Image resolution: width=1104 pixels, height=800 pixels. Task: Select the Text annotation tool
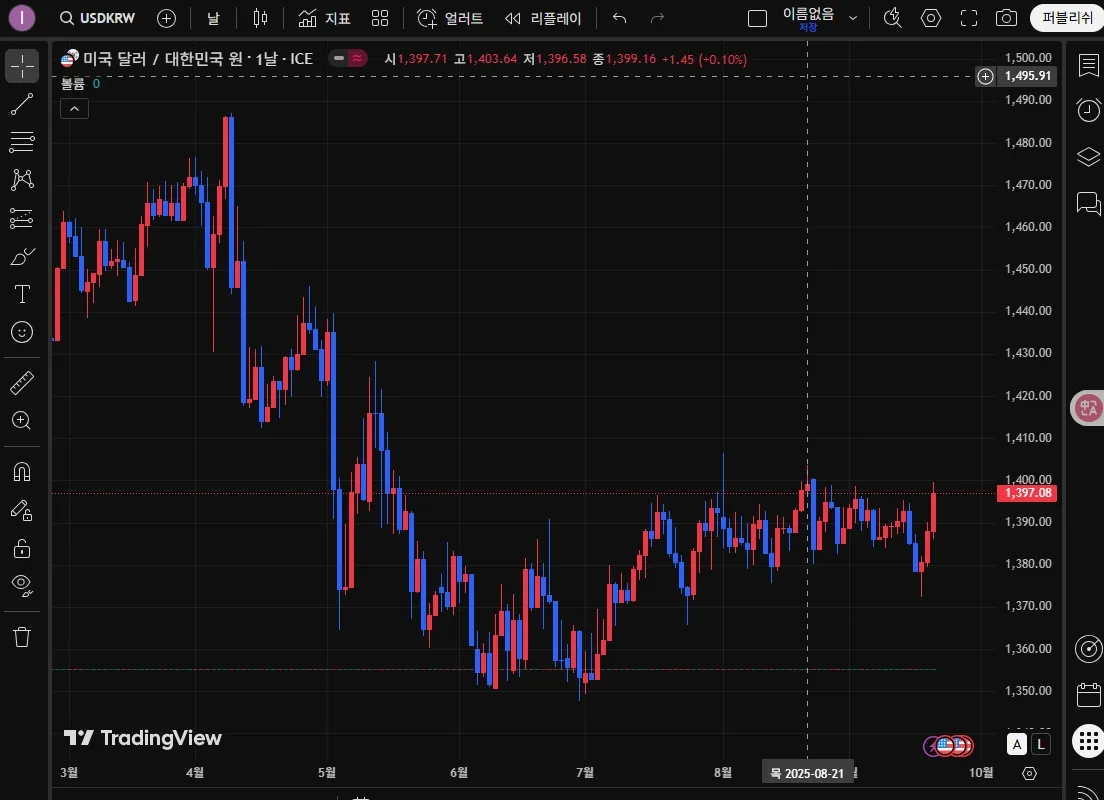point(22,294)
